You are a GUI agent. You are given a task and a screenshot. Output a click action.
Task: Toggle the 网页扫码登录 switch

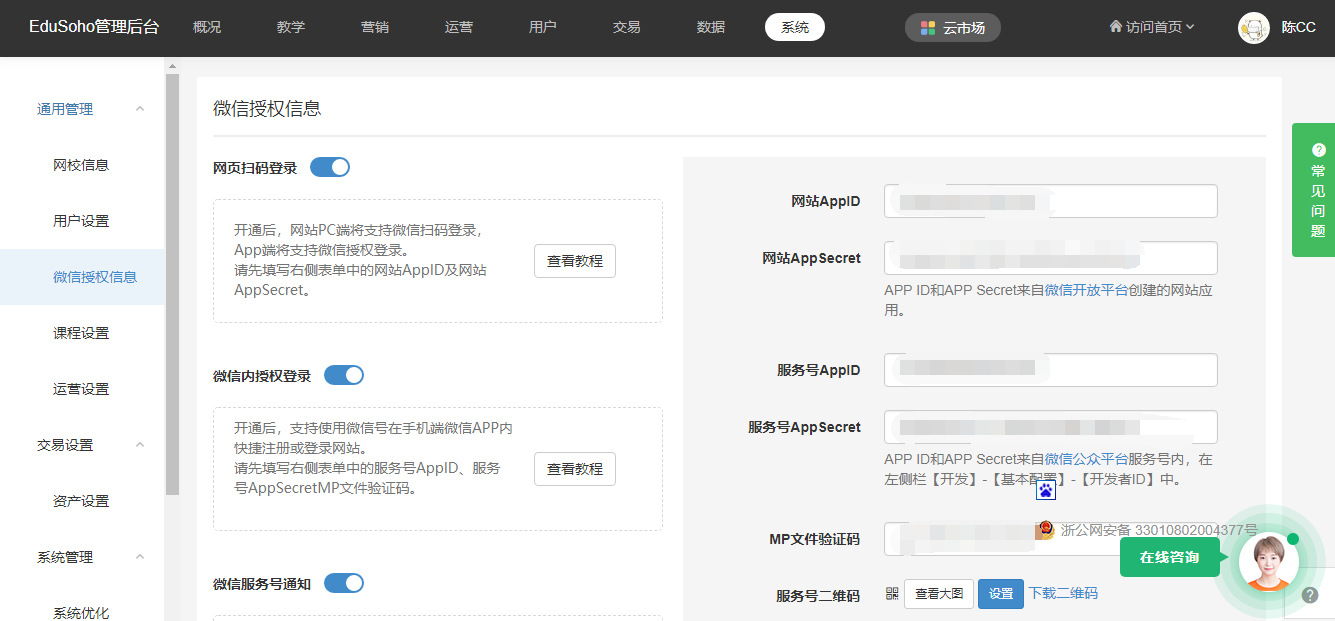coord(330,167)
